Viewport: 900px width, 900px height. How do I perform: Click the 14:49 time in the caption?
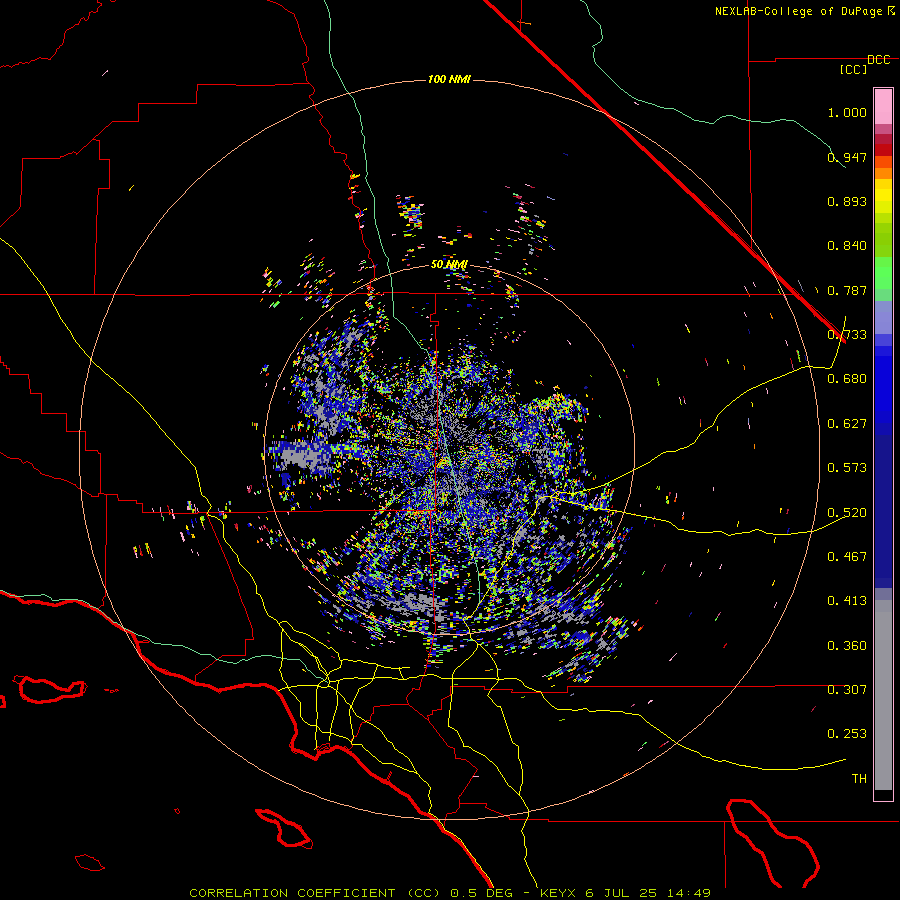[x=689, y=893]
